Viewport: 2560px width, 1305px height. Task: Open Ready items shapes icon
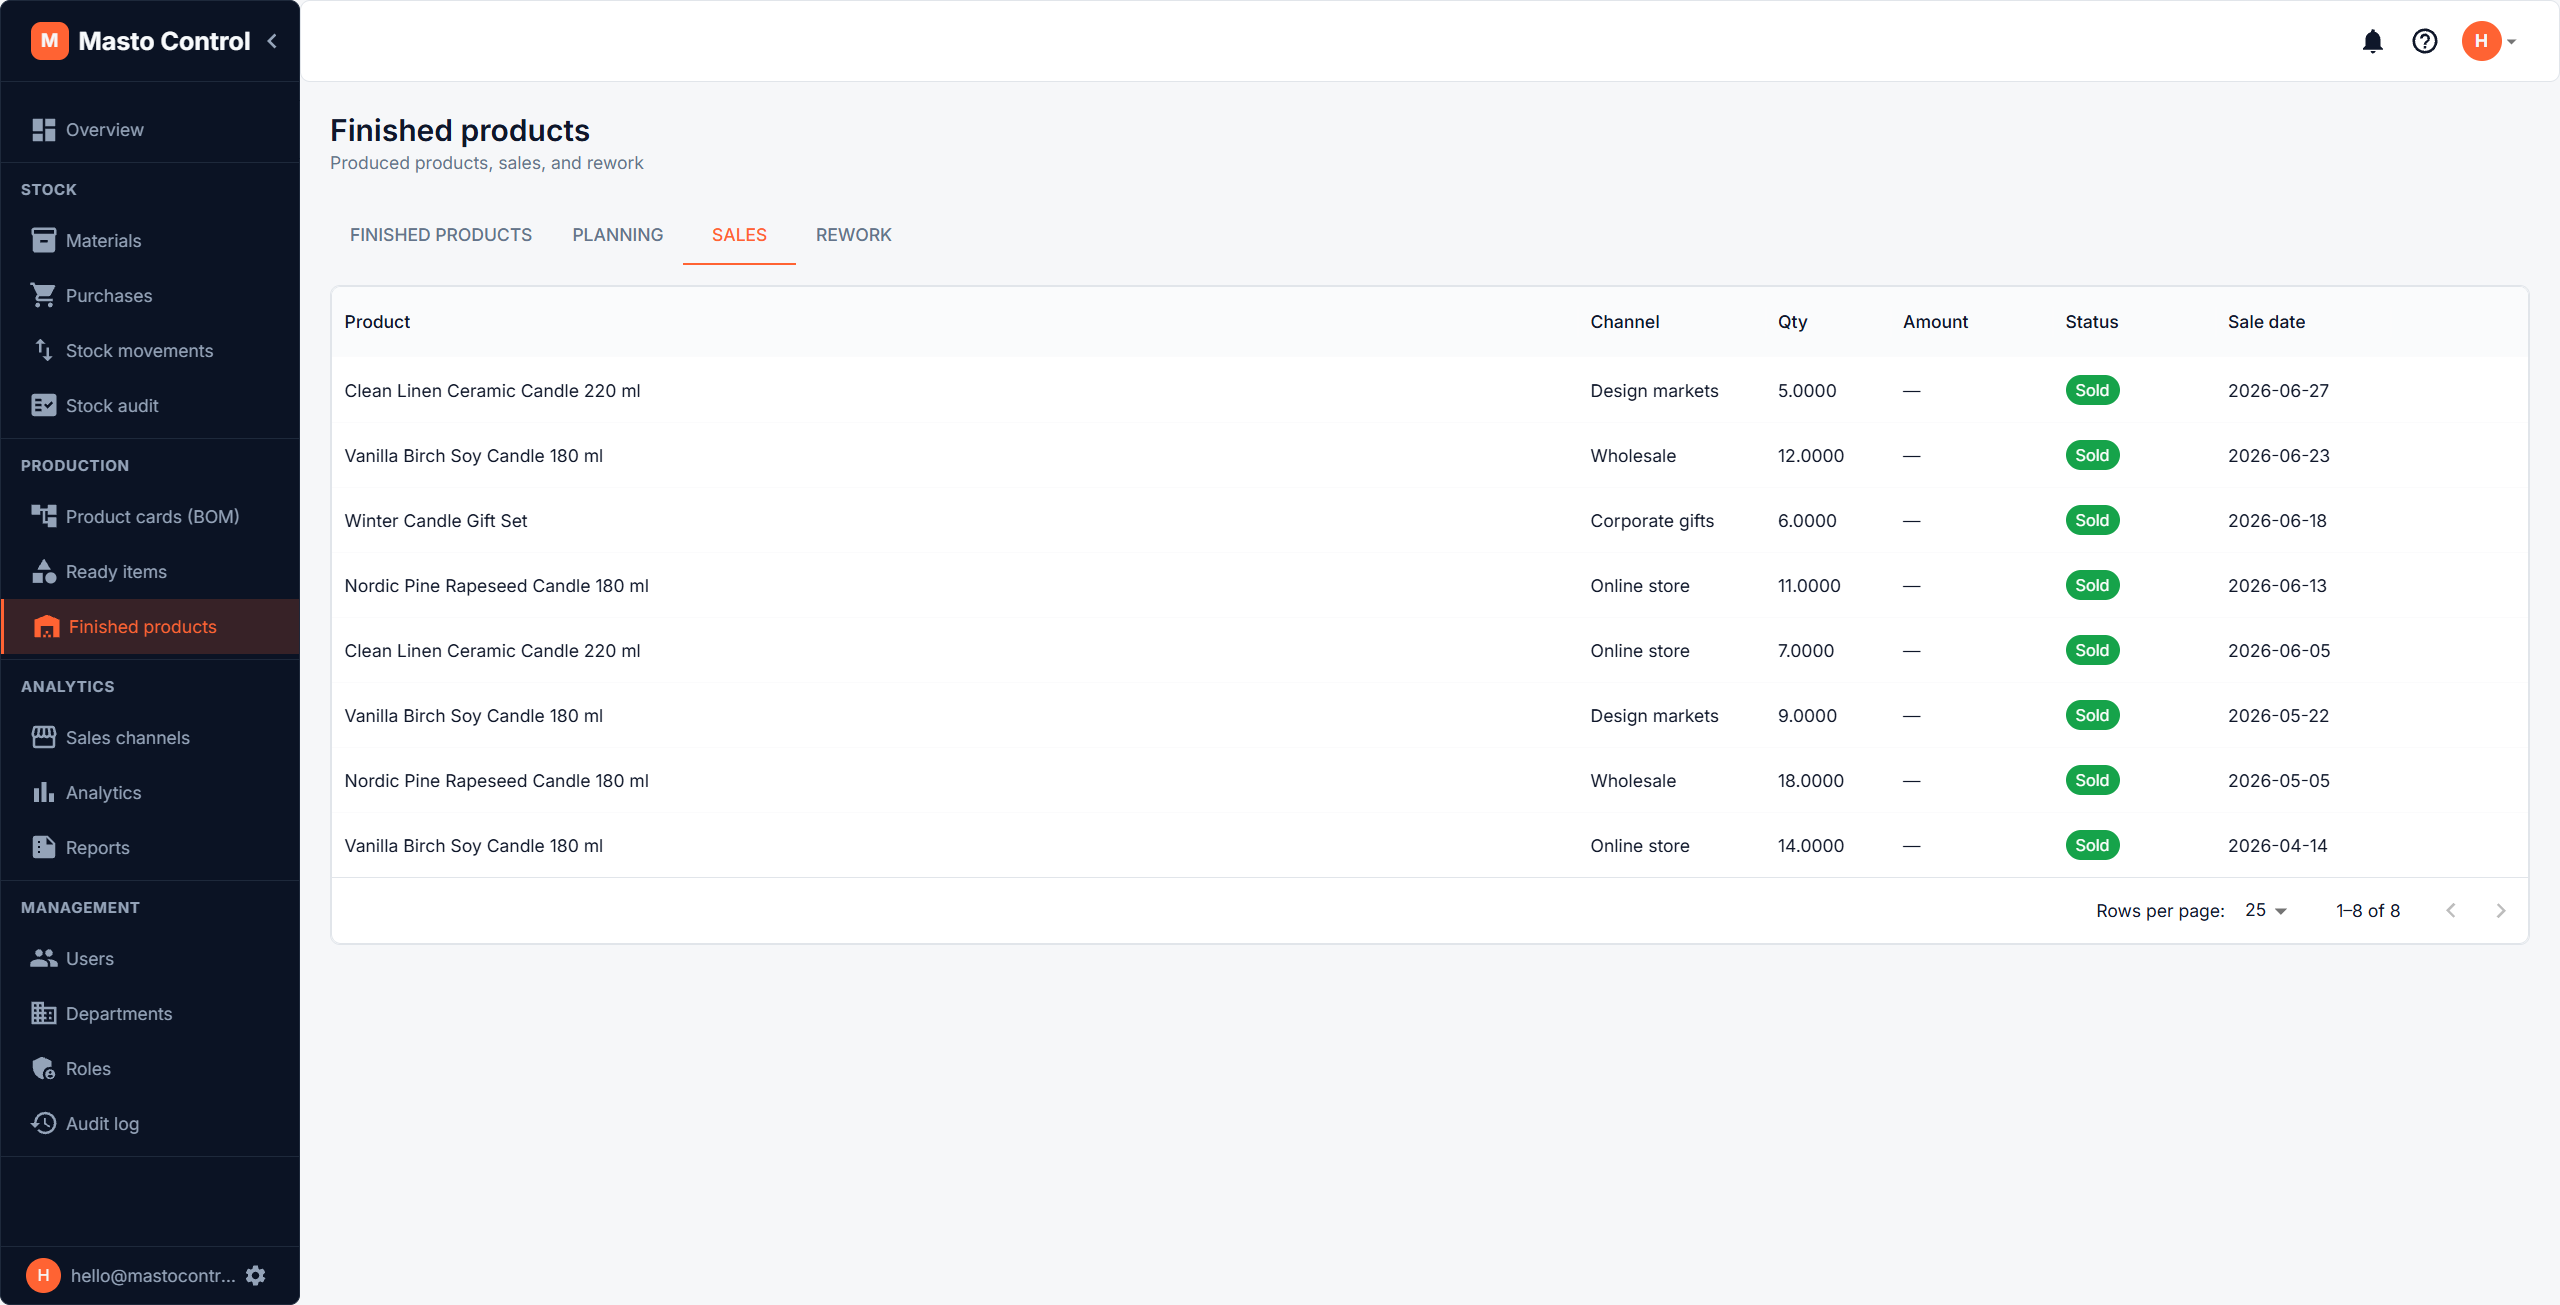tap(43, 571)
